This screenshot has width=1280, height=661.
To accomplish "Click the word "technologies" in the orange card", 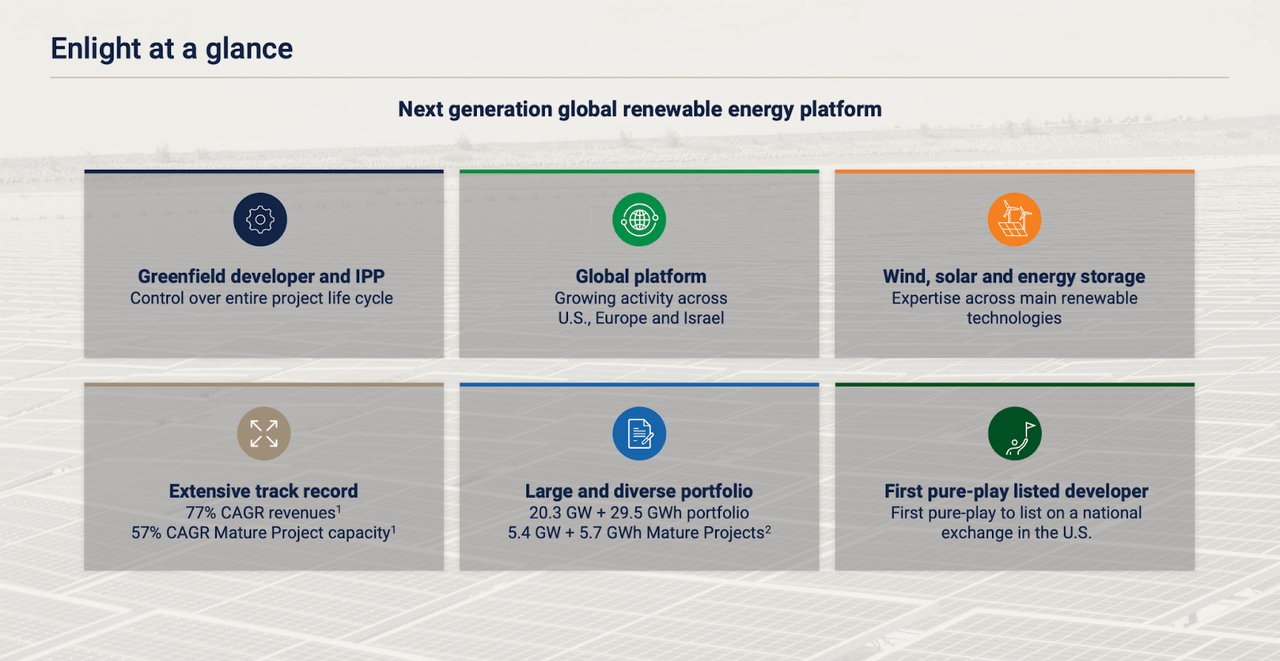I will pos(1014,318).
